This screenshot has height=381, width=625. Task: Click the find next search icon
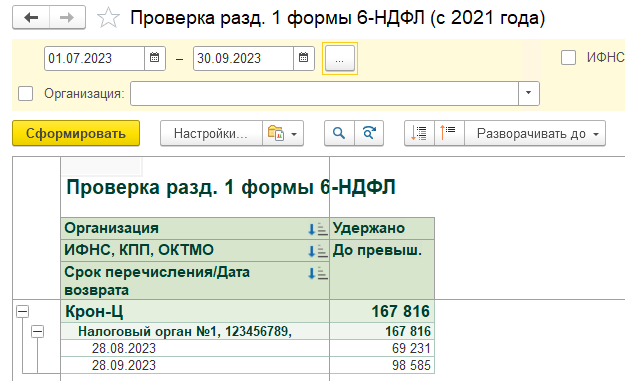click(x=369, y=133)
